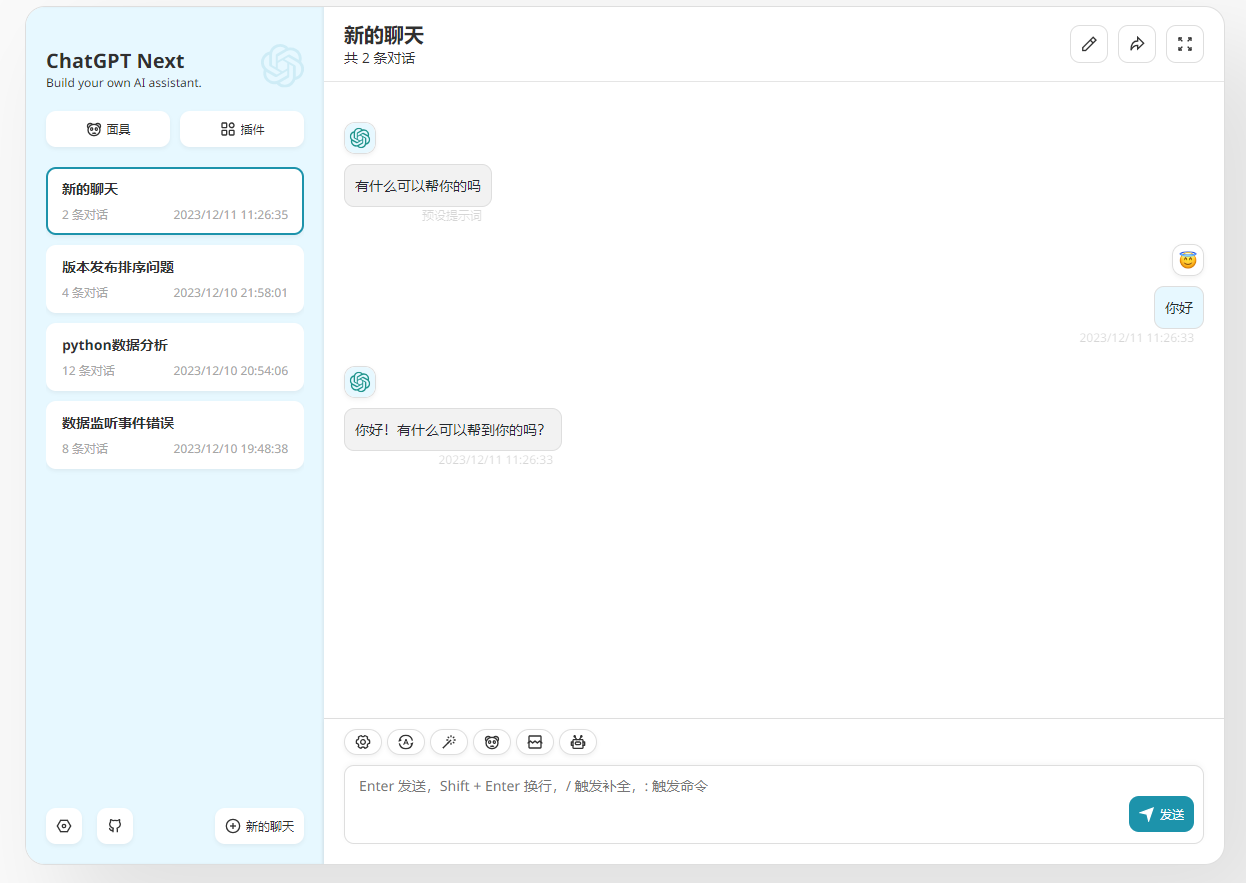1246x883 pixels.
Task: Open the 面具 mask button
Action: click(x=108, y=129)
